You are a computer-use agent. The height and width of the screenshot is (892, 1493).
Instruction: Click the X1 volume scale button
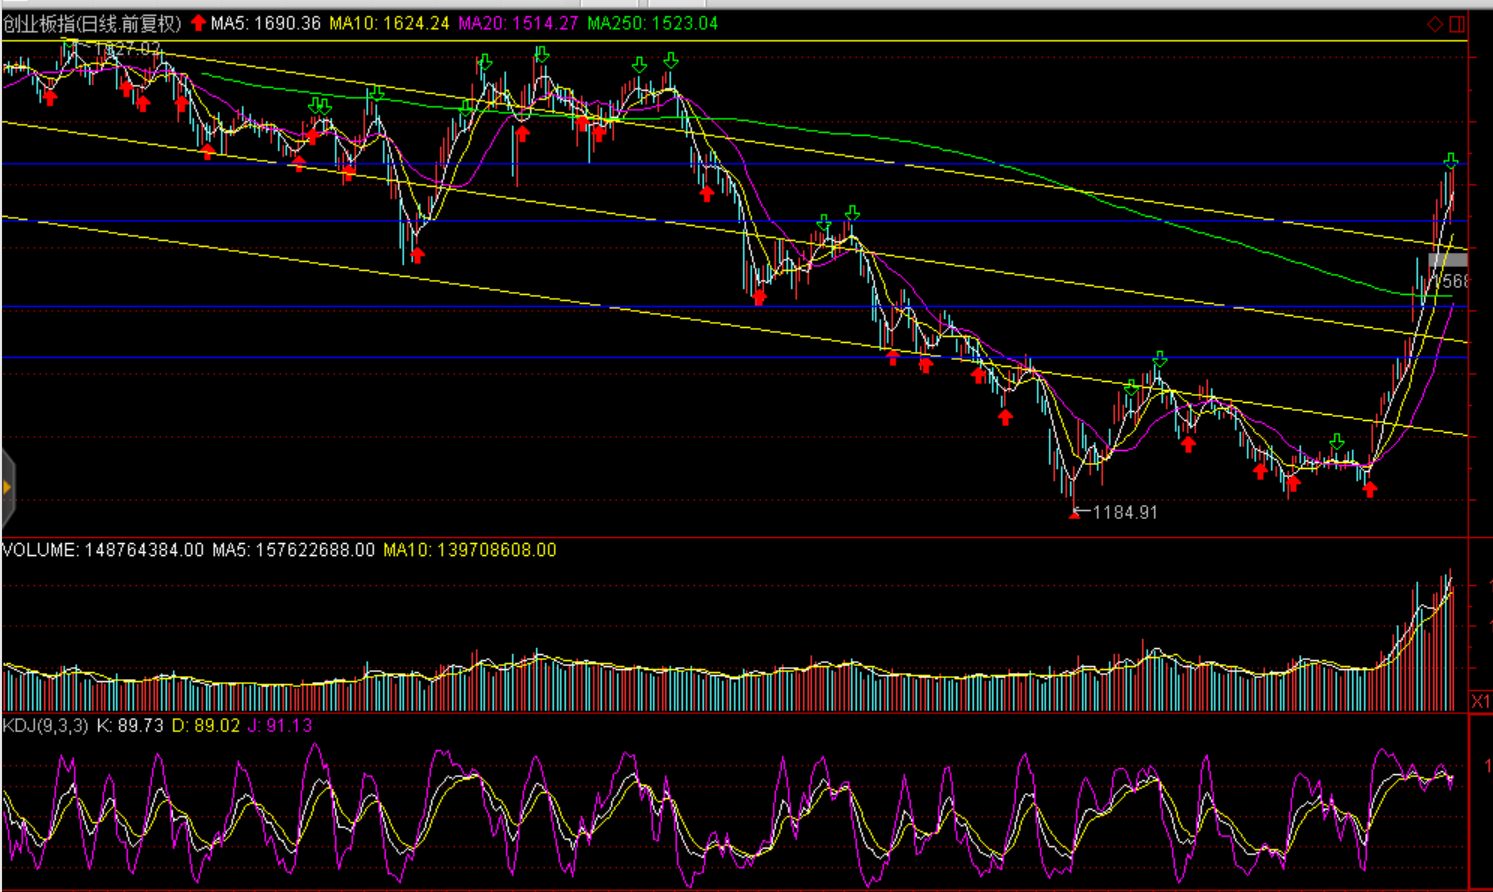click(1480, 701)
